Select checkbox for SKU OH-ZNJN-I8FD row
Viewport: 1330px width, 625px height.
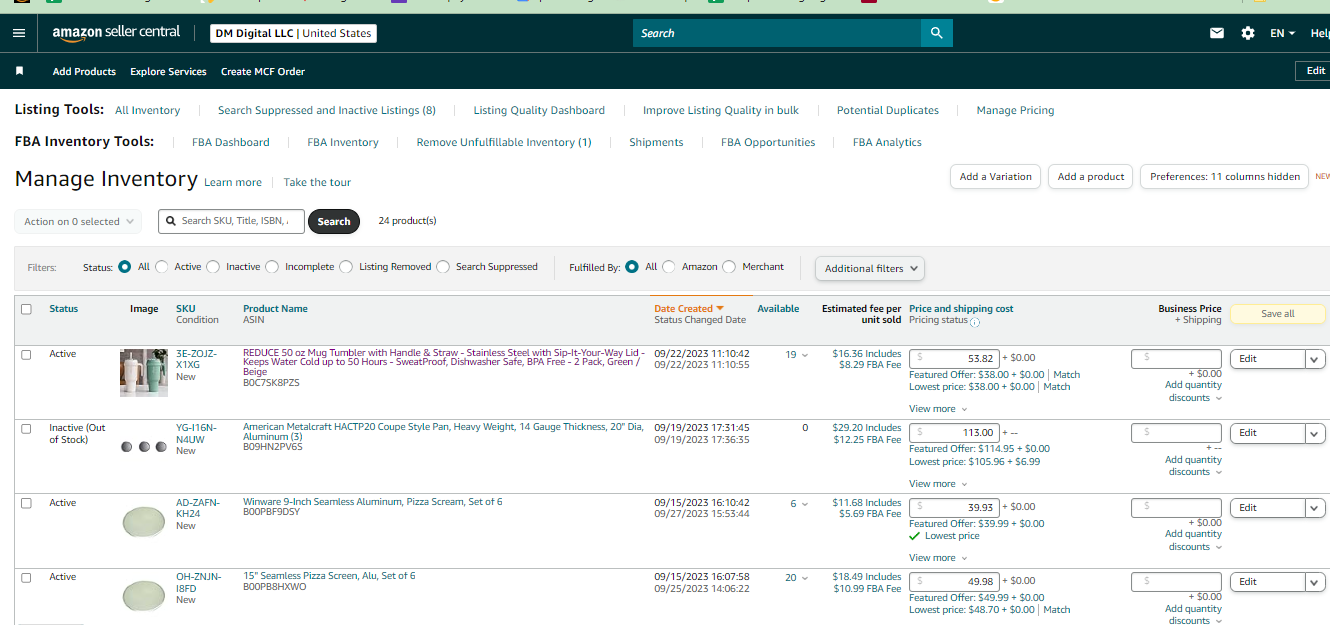(x=26, y=578)
